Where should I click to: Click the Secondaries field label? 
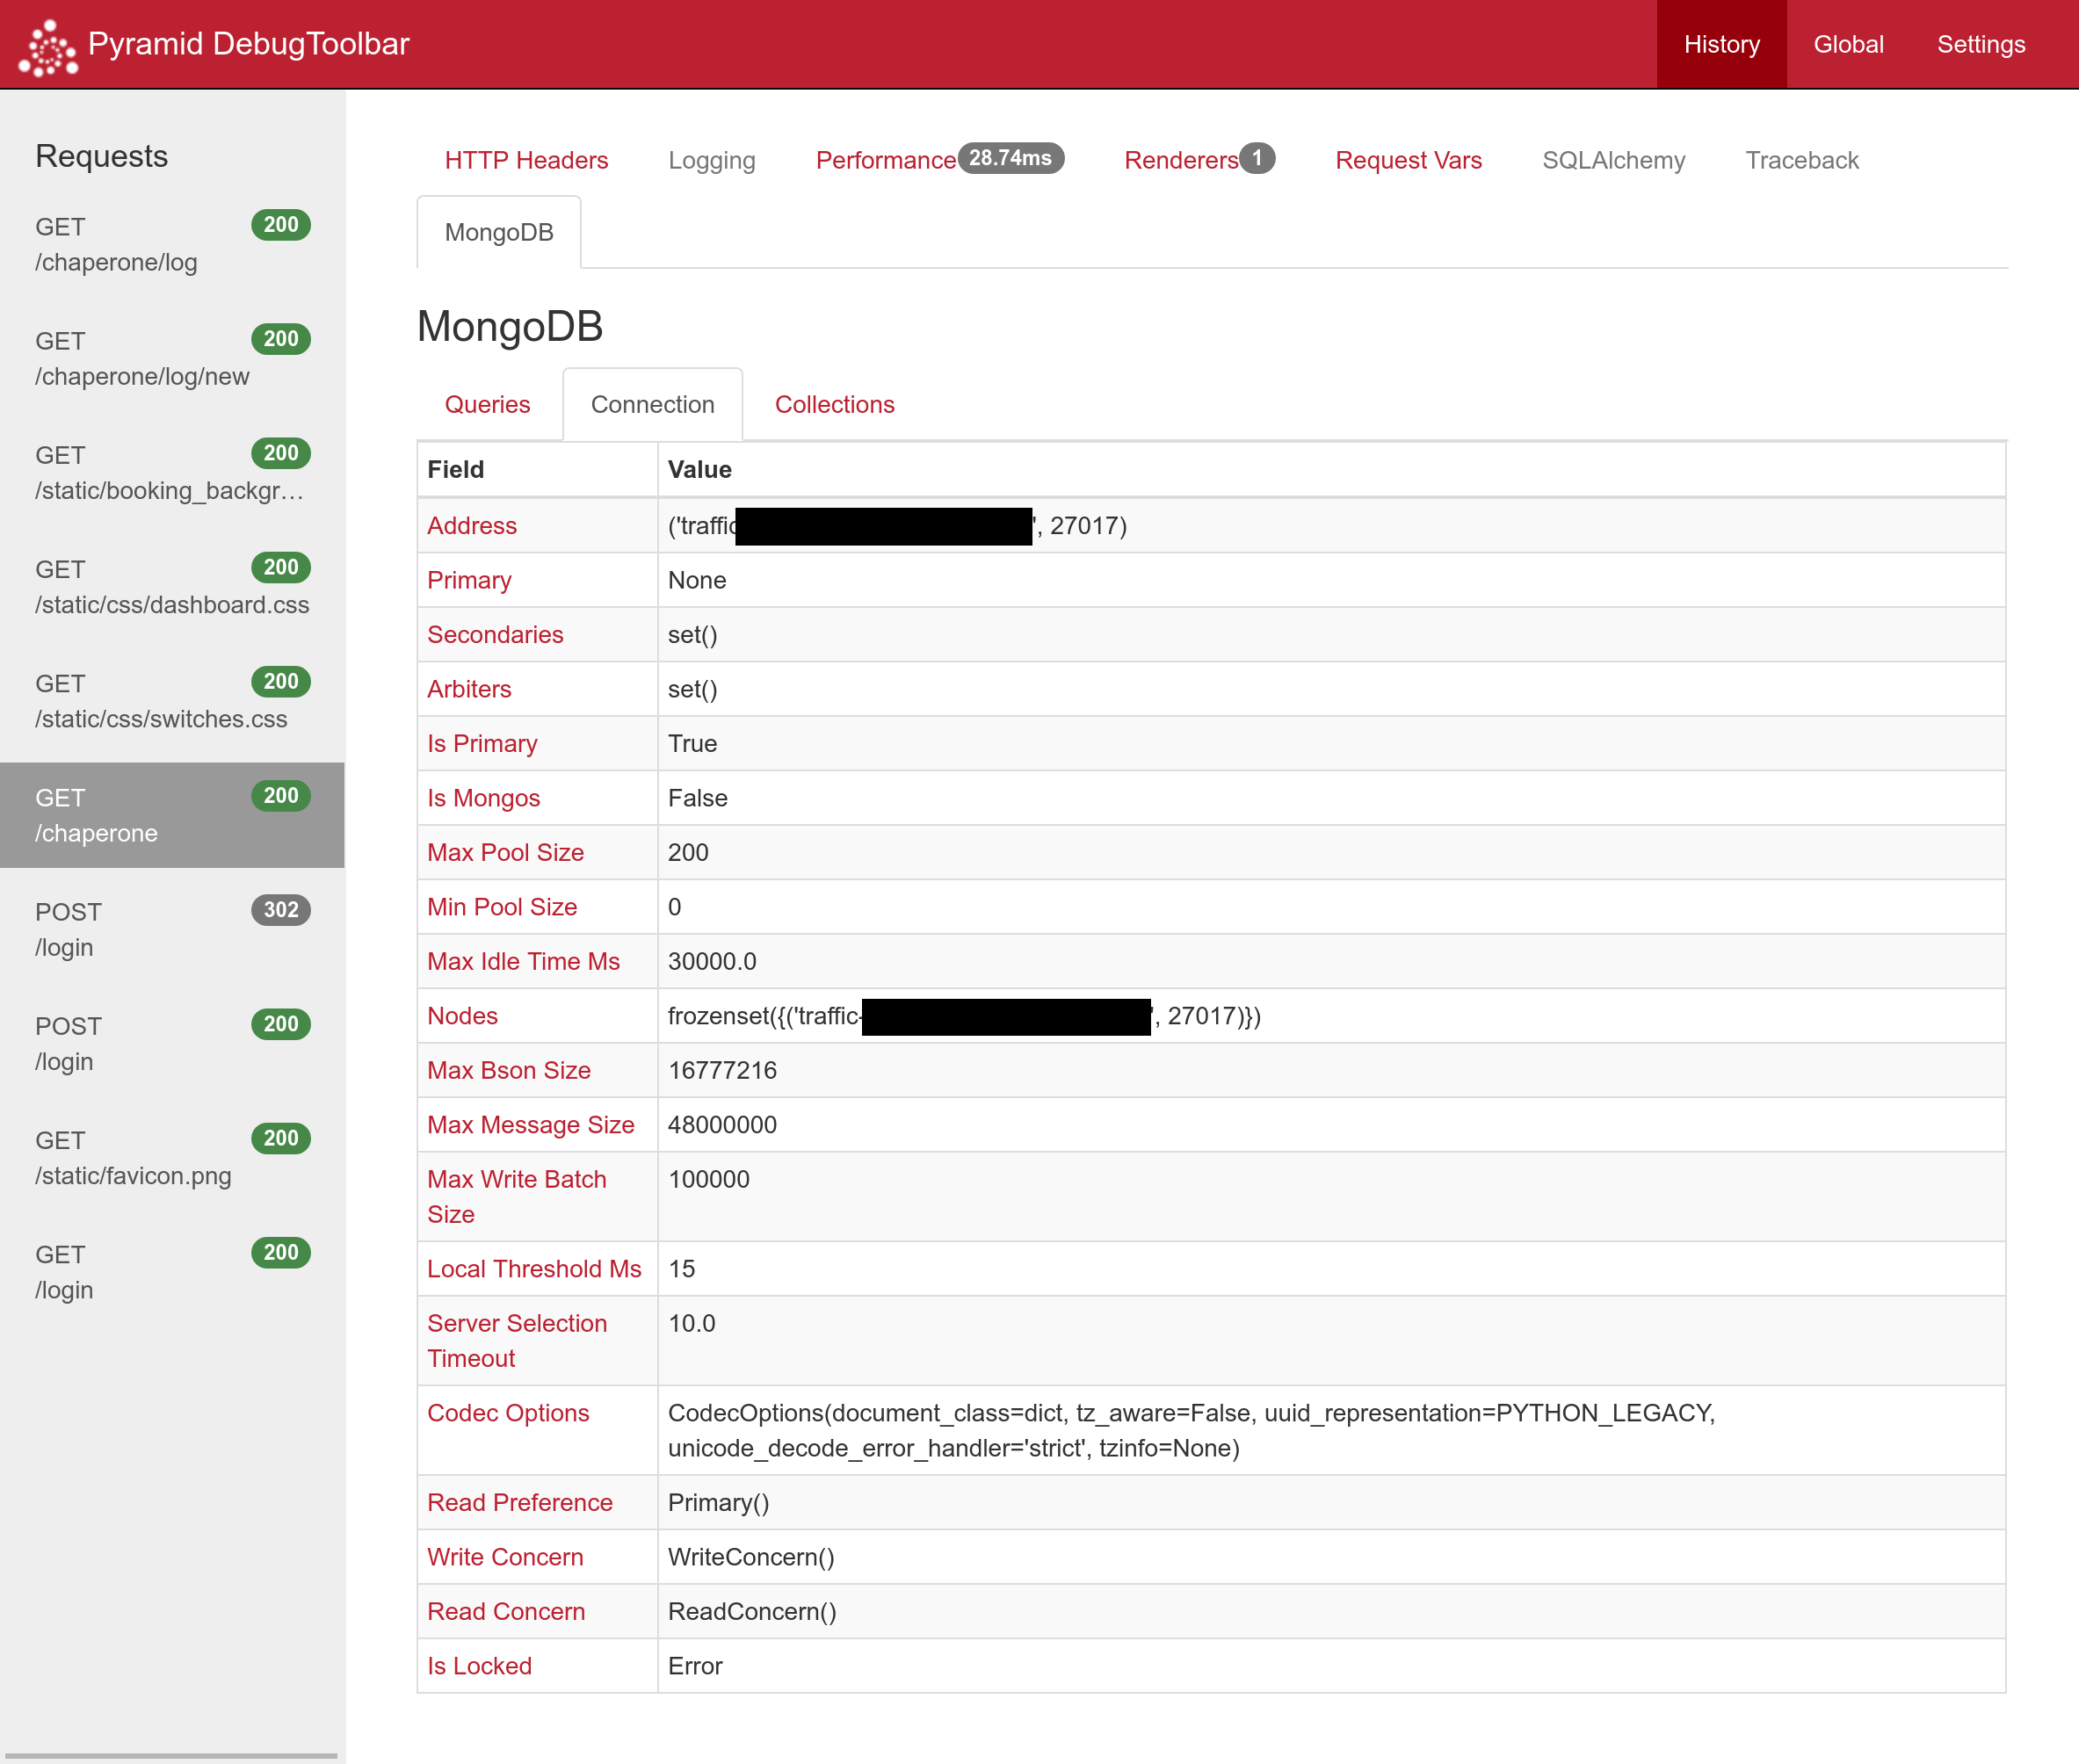(495, 635)
